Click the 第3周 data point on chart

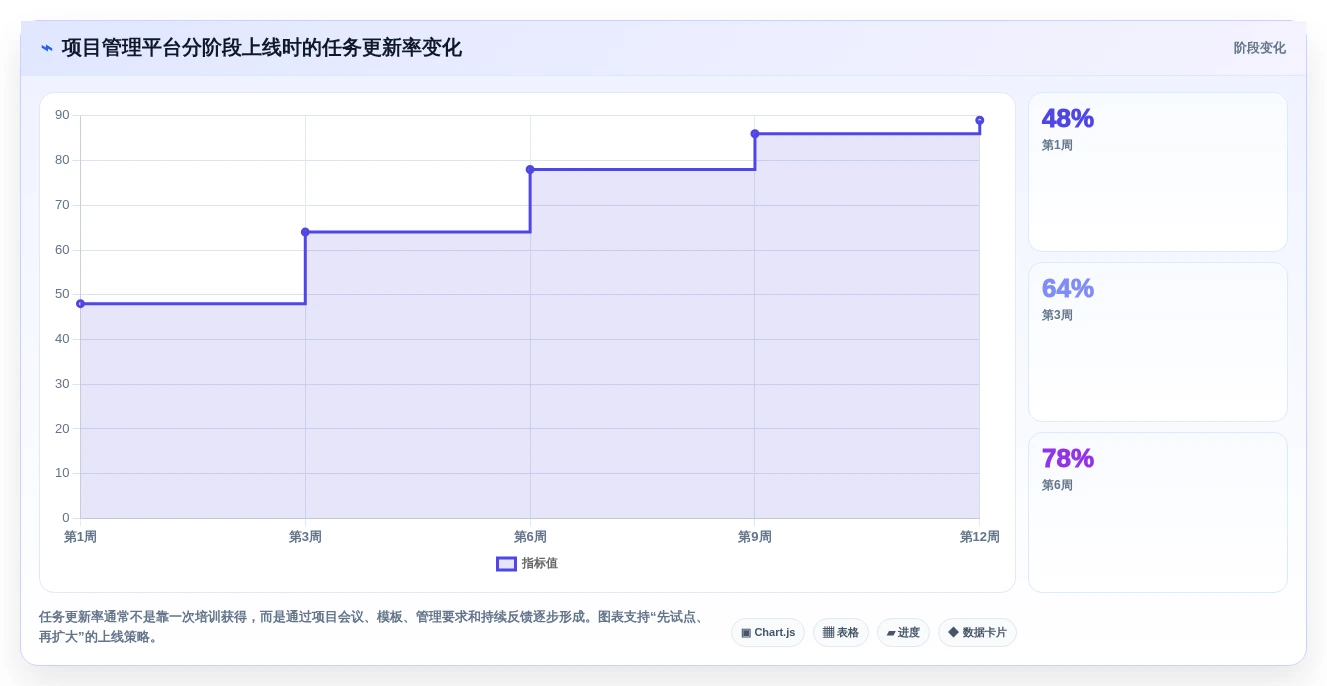305,232
